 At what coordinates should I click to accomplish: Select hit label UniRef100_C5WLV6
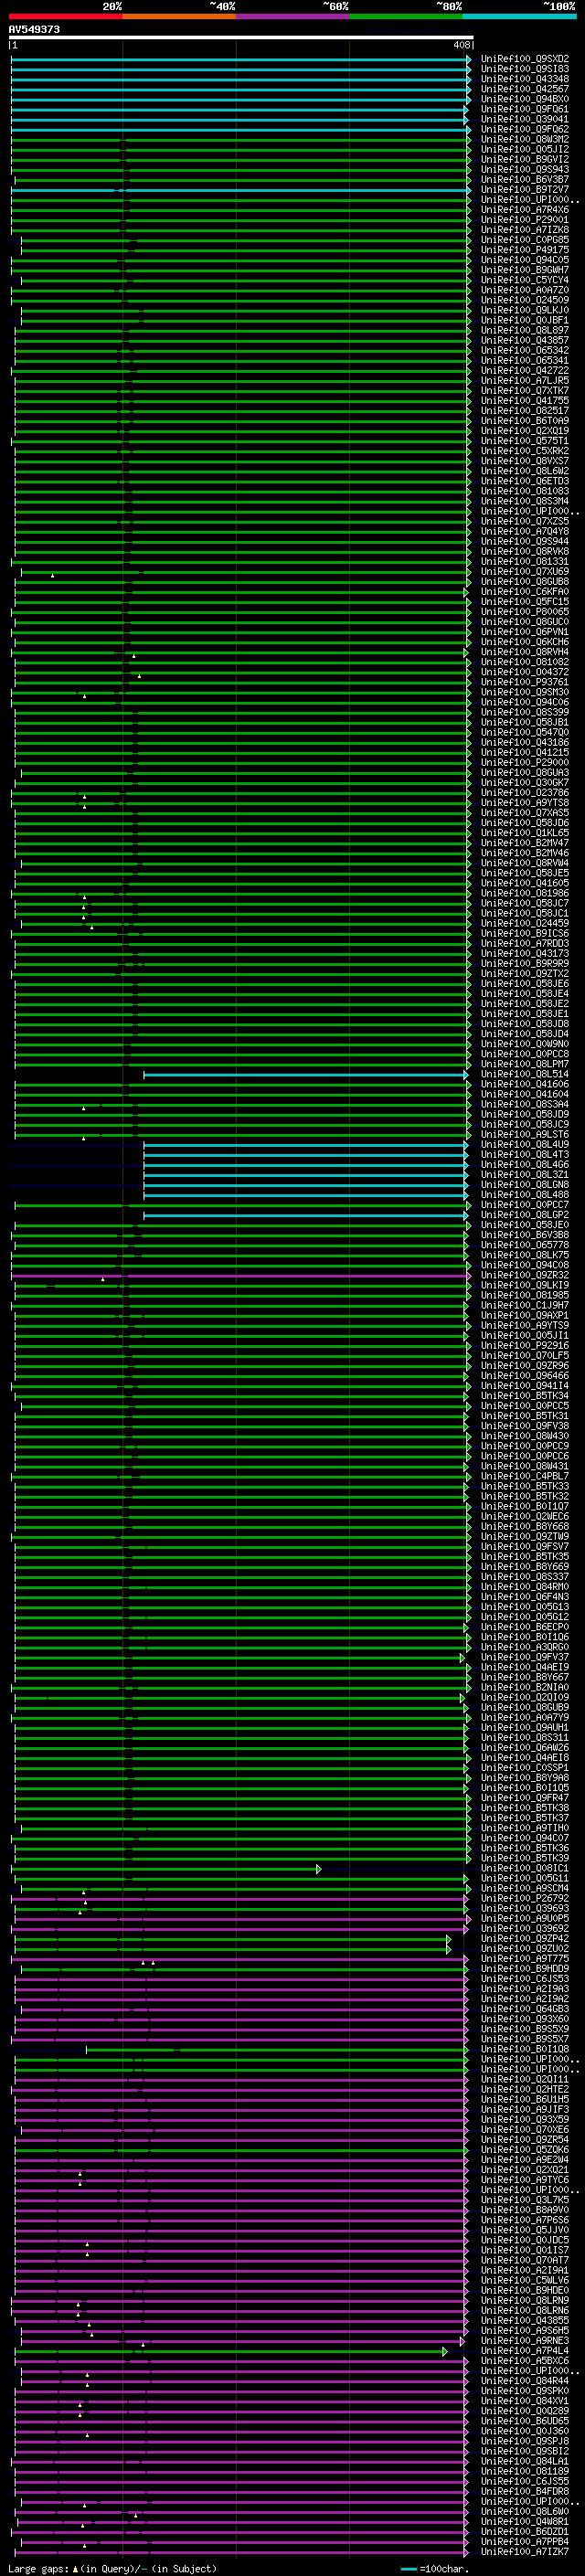(x=525, y=2280)
